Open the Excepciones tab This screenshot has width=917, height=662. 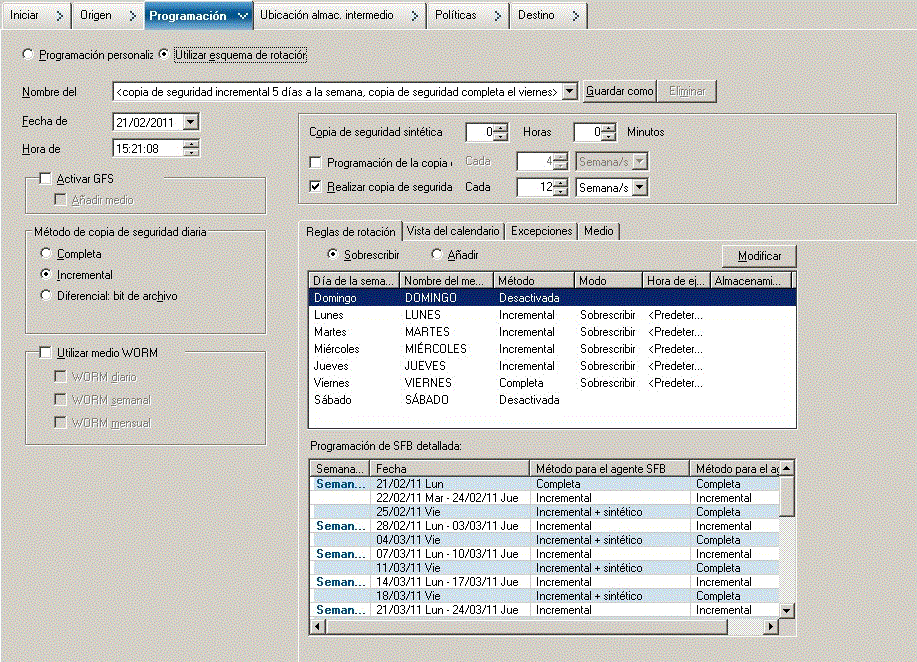(x=540, y=230)
